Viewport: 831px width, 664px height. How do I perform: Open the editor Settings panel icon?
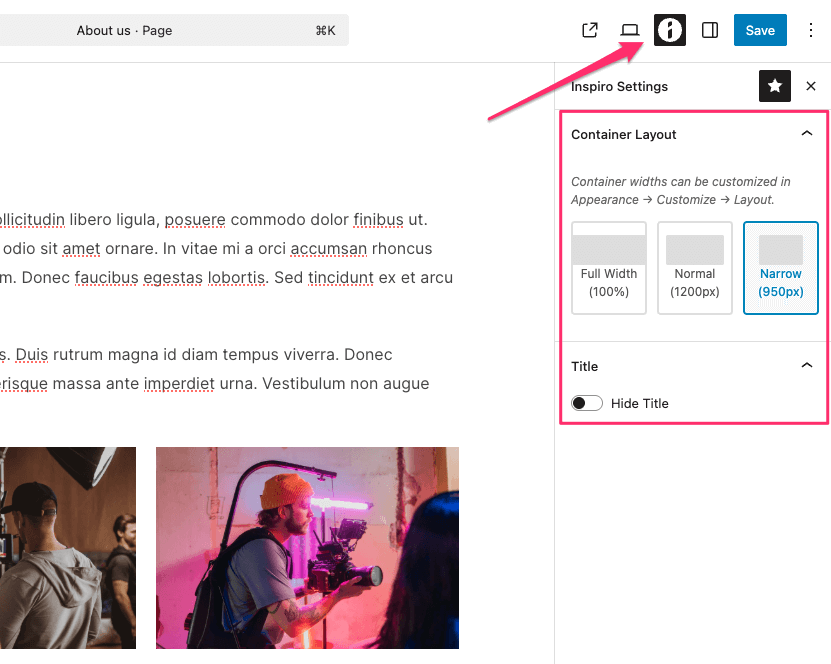[x=710, y=30]
